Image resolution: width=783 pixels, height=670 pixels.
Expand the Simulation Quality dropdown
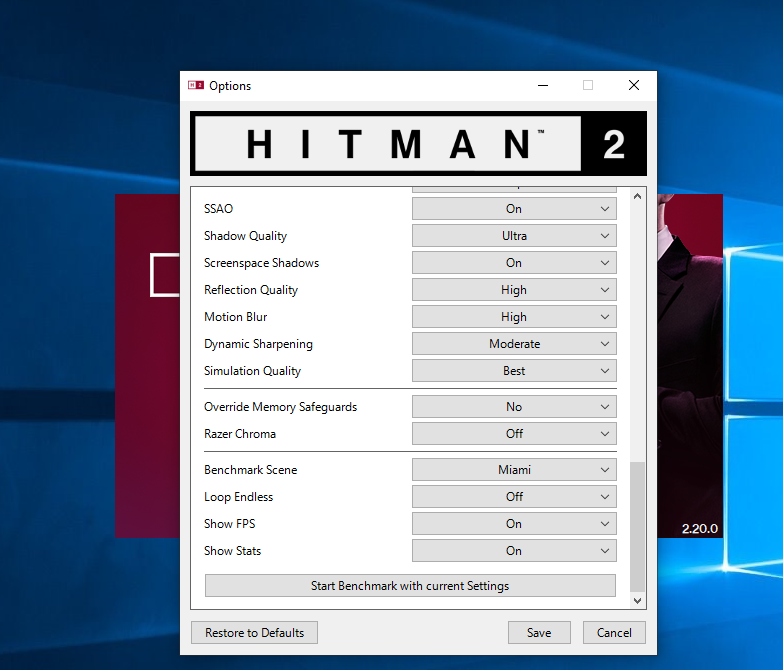tap(514, 370)
